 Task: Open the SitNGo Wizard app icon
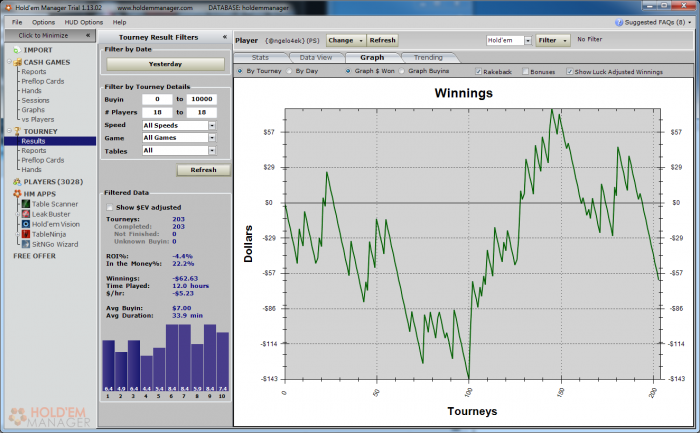tap(26, 244)
